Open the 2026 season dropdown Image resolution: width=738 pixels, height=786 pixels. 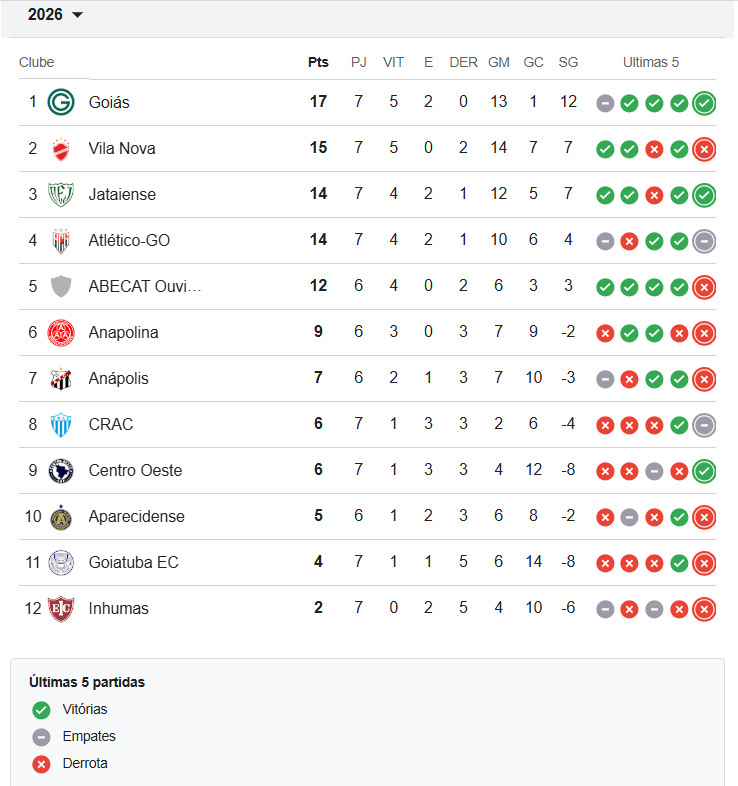click(x=55, y=15)
